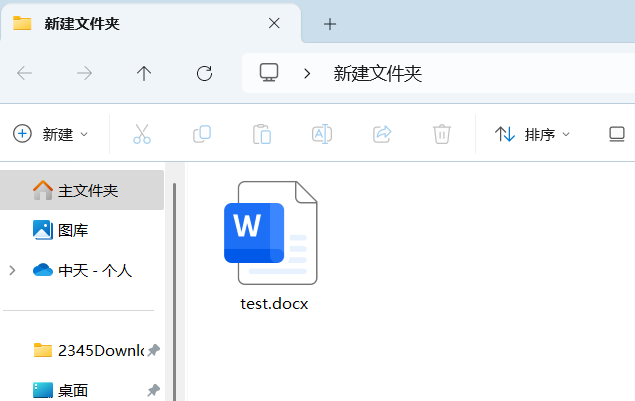Click the sidebar vertical scrollbar
This screenshot has width=635, height=401.
(175, 292)
